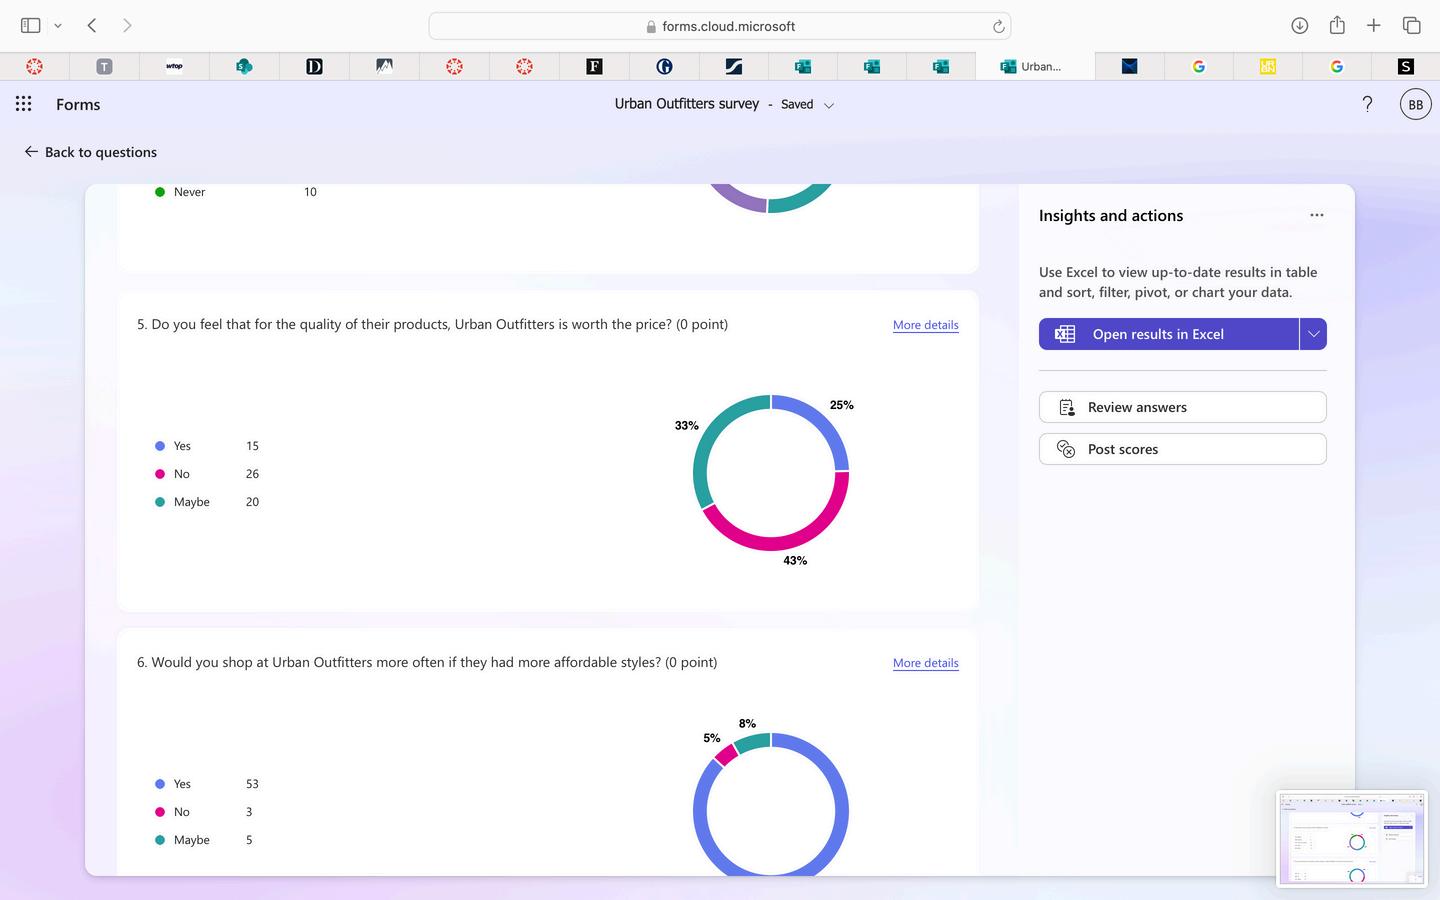Click the "8%" chart label in question 6

point(747,724)
